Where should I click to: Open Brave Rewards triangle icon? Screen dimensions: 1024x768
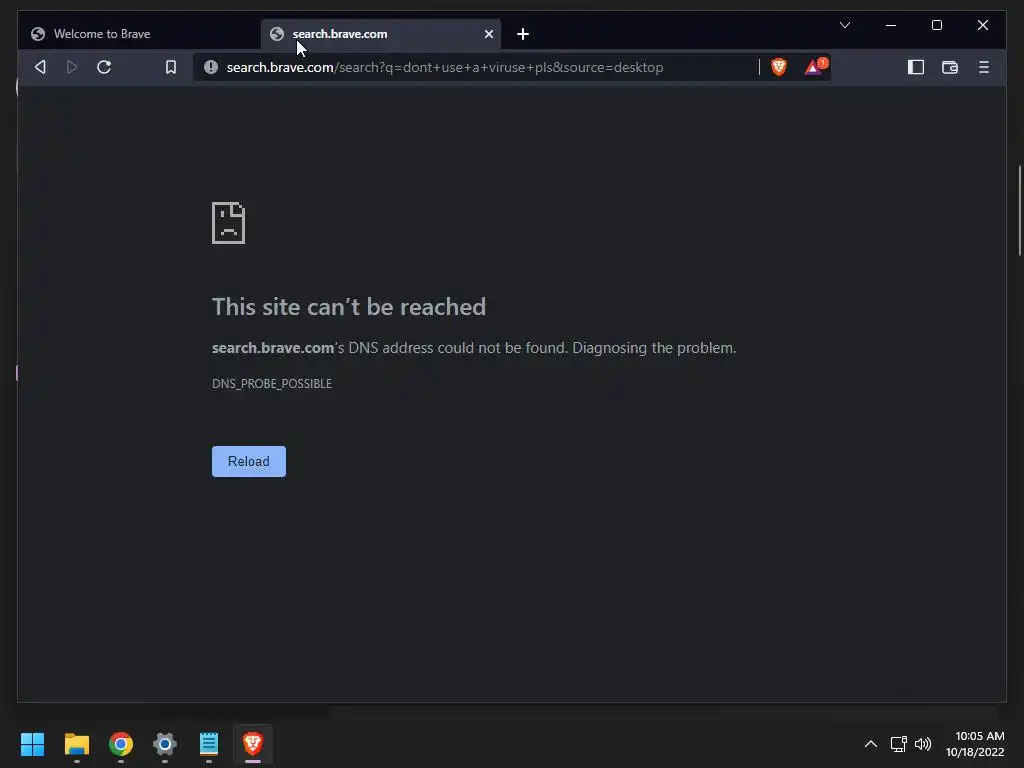pos(814,67)
